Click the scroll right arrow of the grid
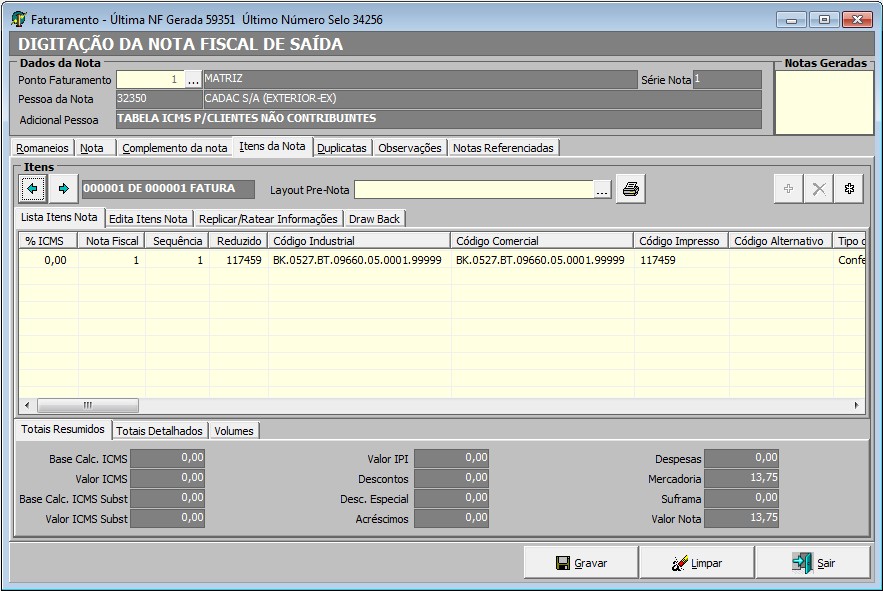Image resolution: width=883 pixels, height=591 pixels. tap(856, 405)
